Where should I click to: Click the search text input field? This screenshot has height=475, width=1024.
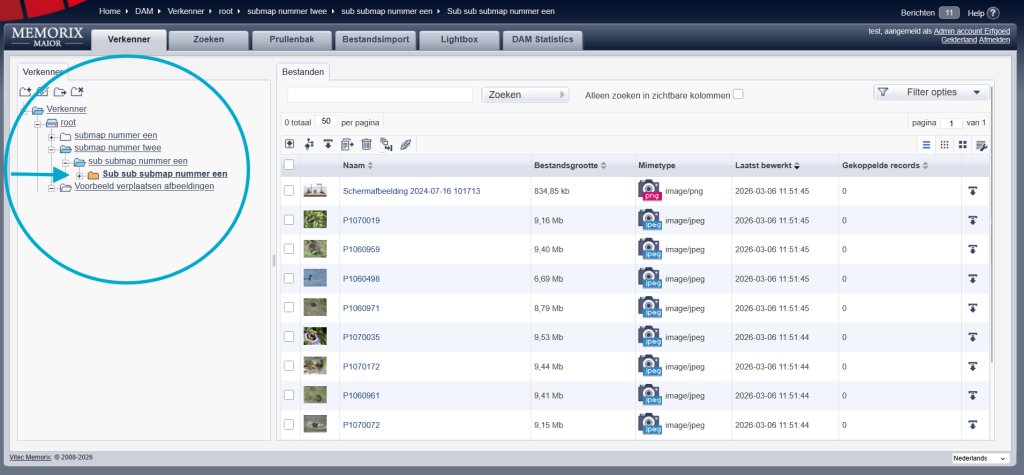coord(379,95)
